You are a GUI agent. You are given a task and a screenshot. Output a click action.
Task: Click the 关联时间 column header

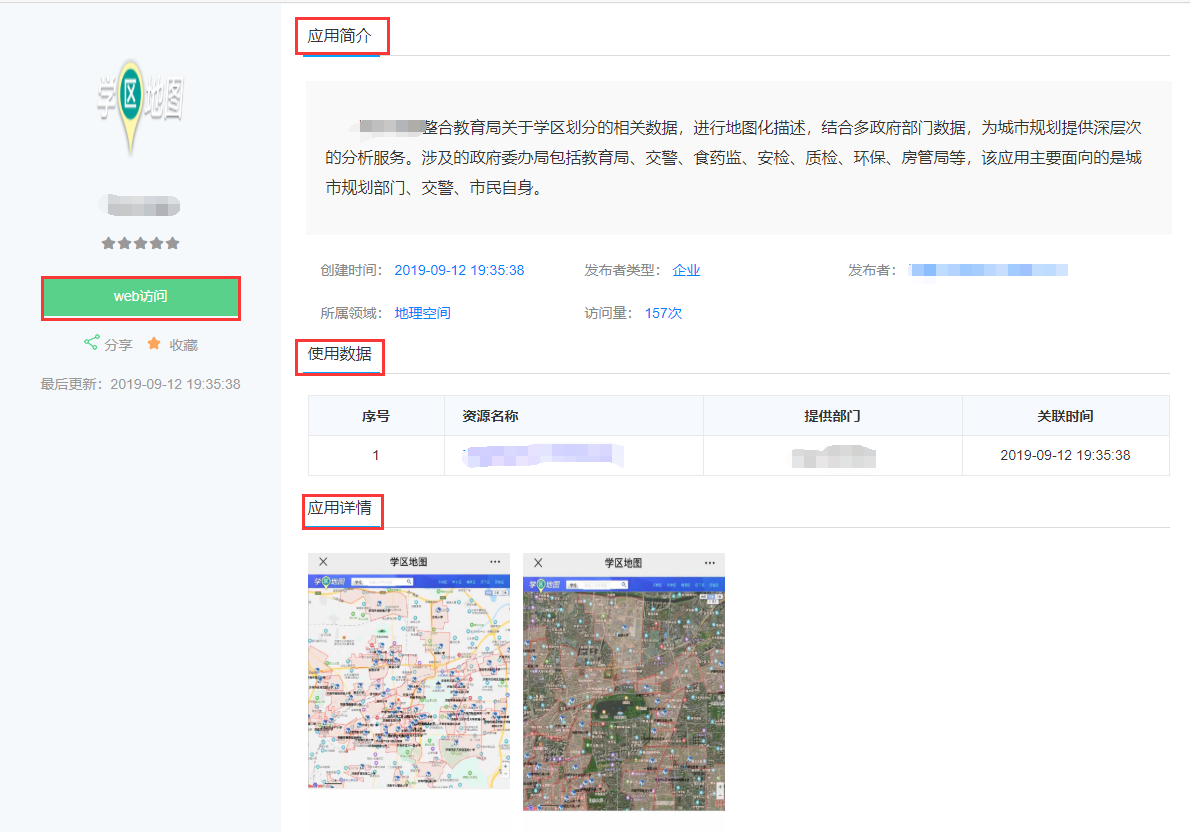[x=1065, y=416]
